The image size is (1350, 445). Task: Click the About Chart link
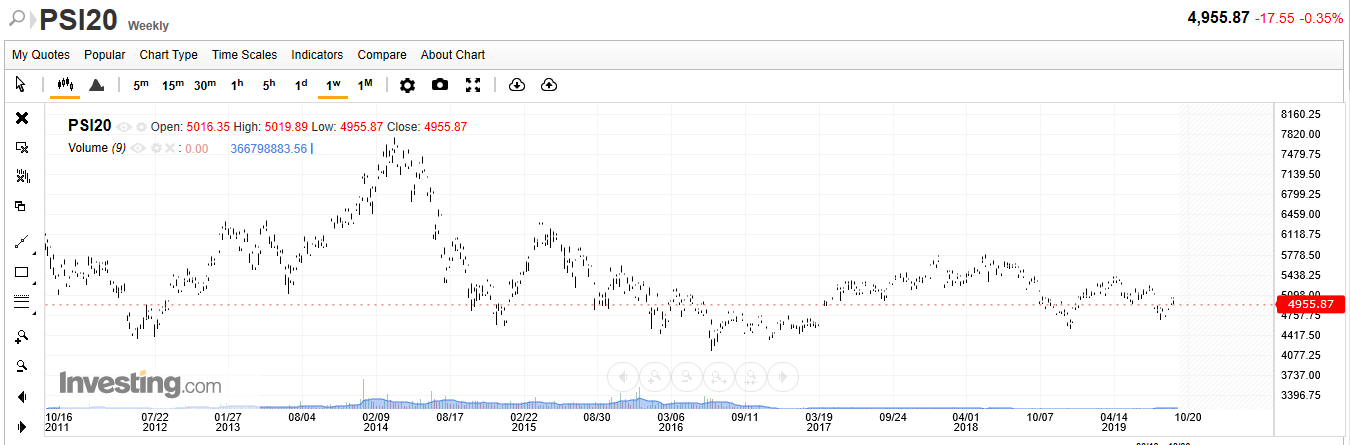click(452, 55)
